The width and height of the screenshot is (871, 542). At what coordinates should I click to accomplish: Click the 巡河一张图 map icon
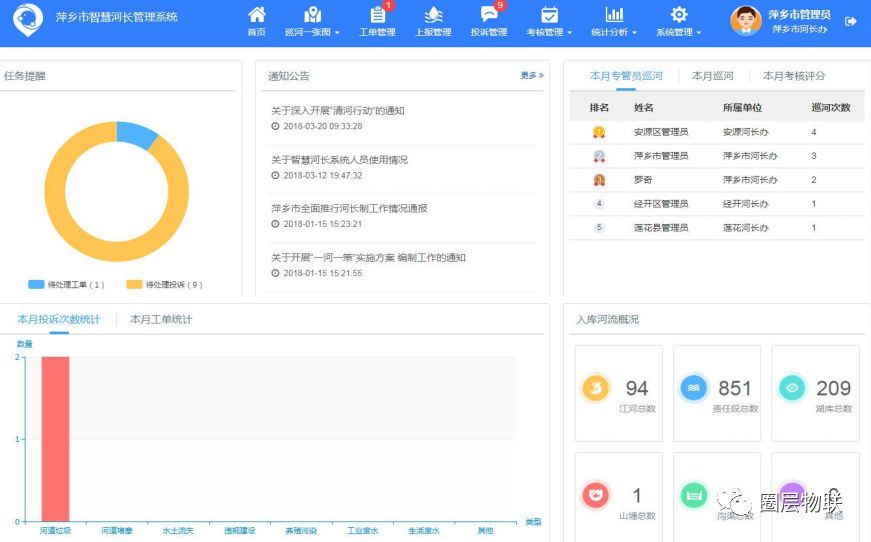(x=313, y=15)
